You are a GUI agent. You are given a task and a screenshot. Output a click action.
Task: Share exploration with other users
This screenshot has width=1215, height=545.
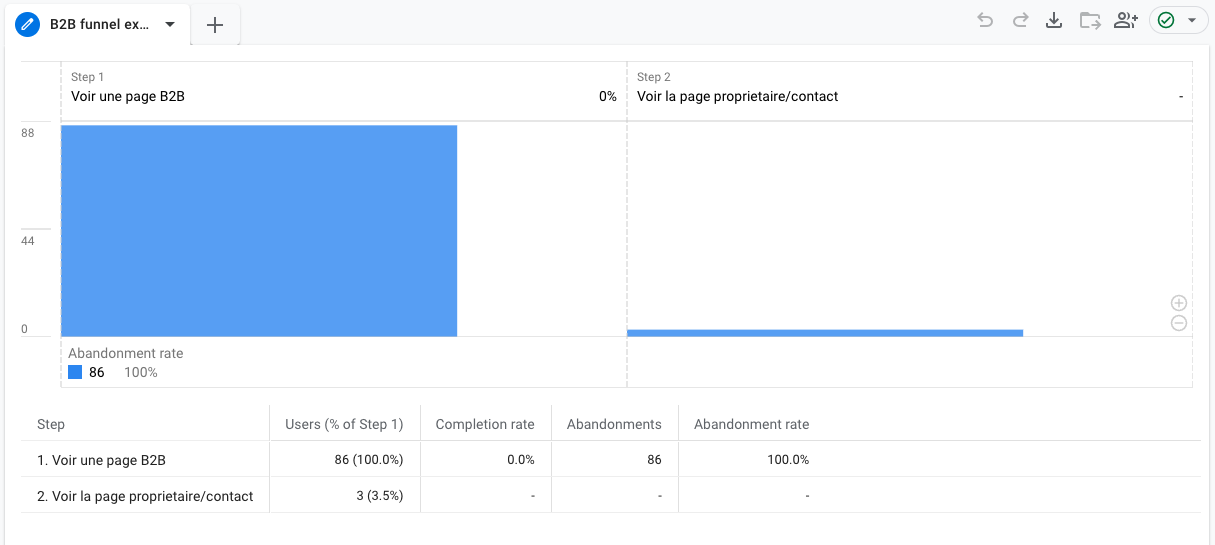coord(1126,21)
